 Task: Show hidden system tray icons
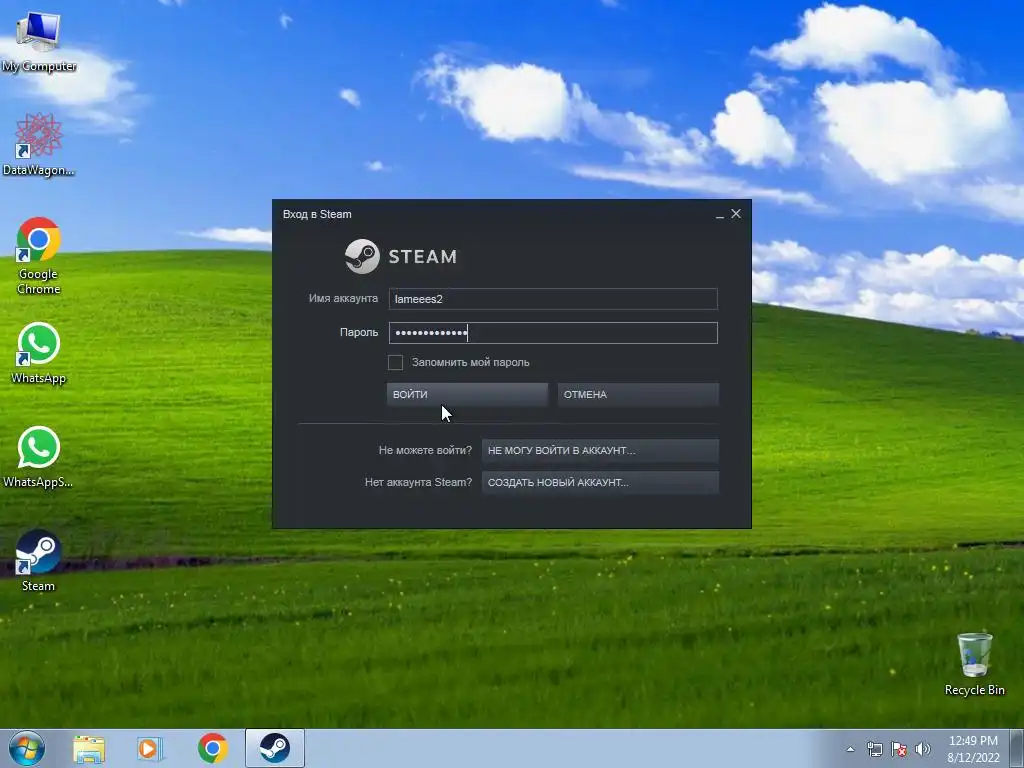coord(850,750)
